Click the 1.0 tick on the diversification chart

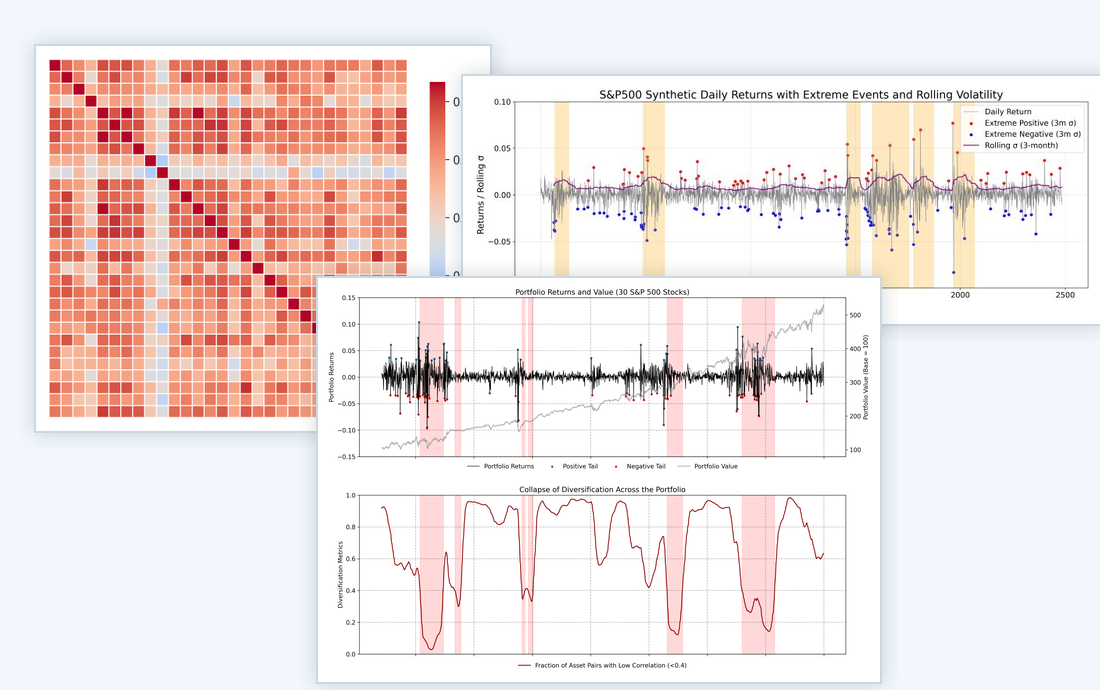350,496
